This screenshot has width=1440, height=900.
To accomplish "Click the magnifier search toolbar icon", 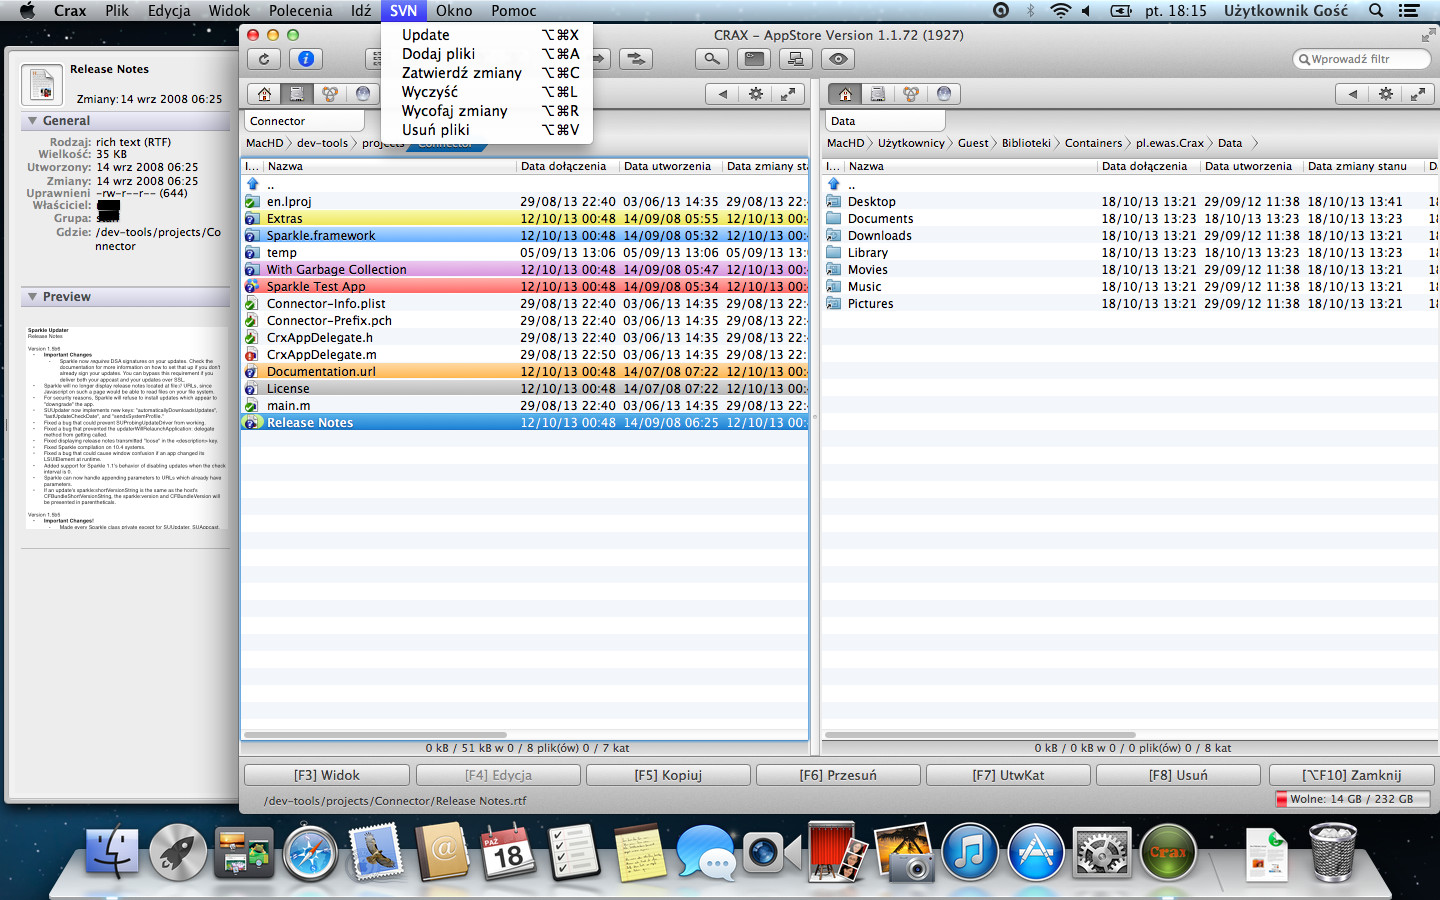I will tap(712, 59).
